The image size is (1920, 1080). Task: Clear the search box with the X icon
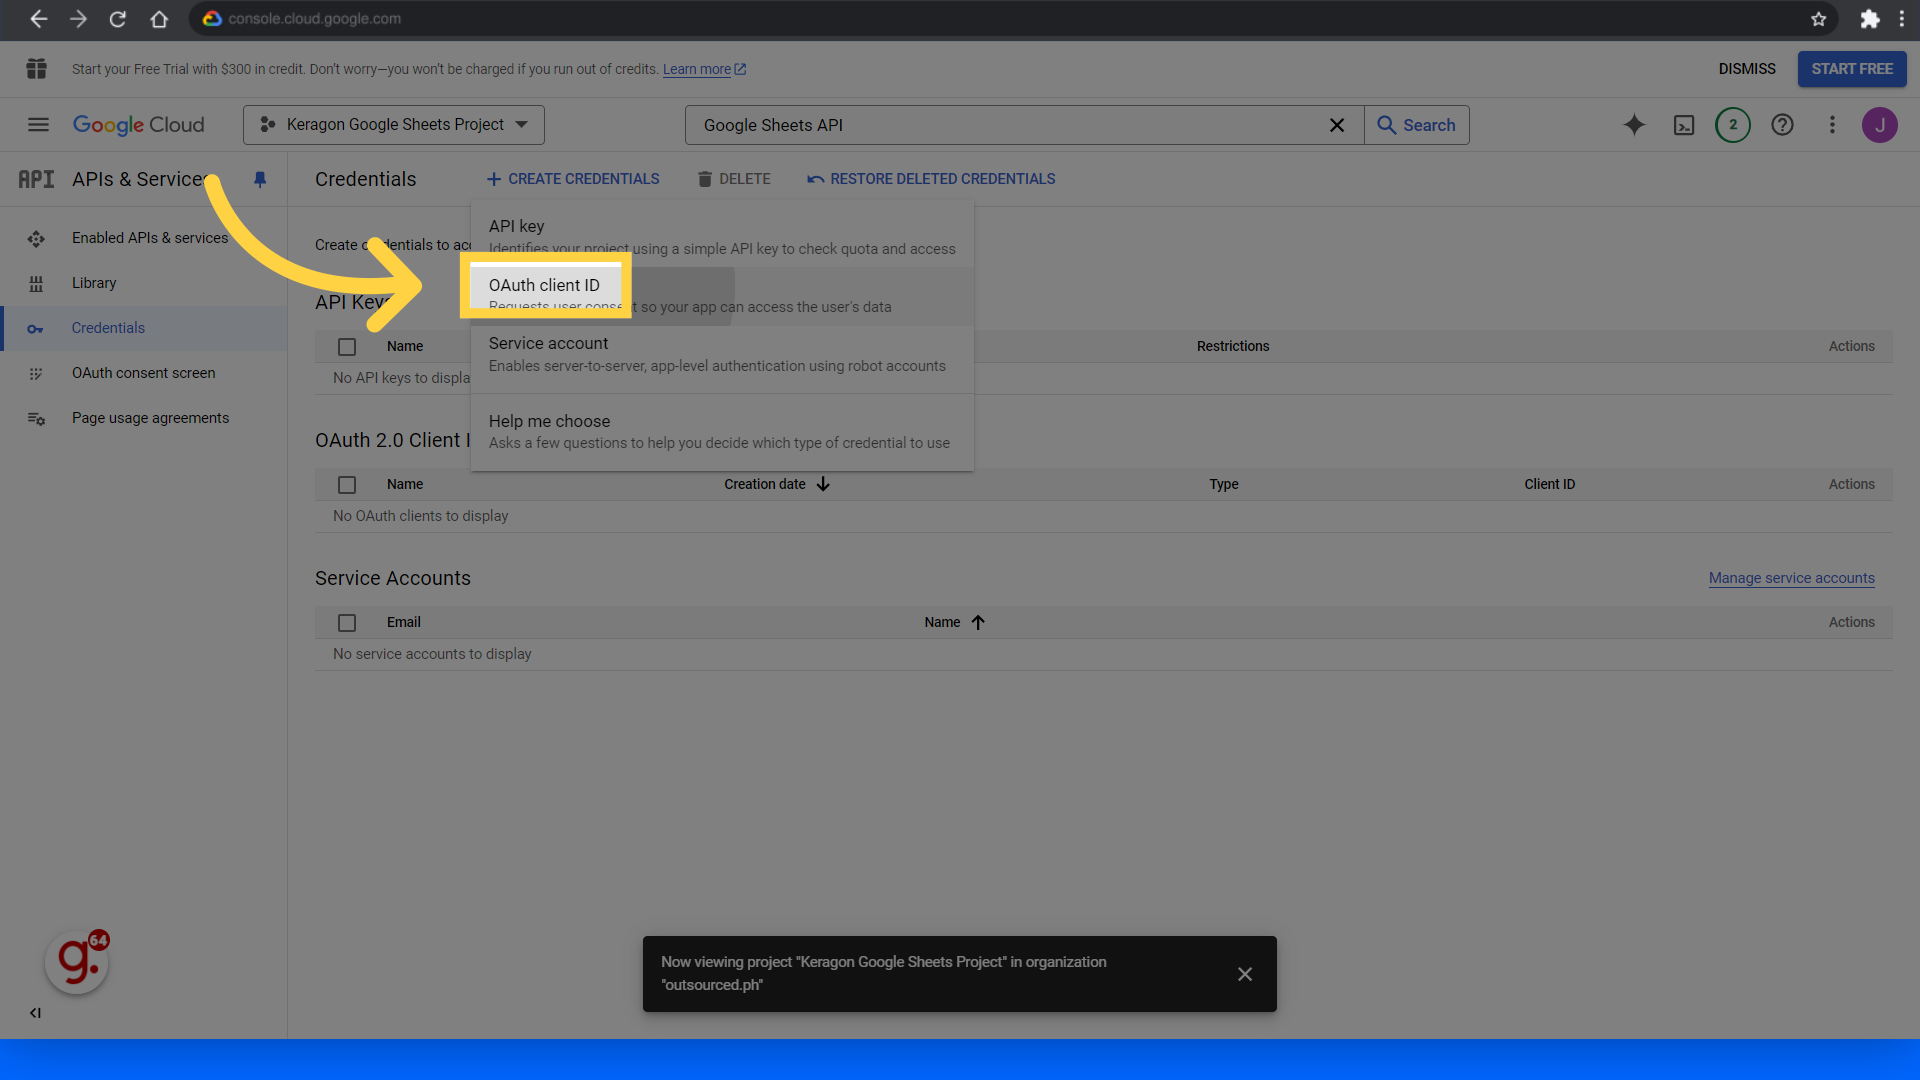[x=1337, y=125]
